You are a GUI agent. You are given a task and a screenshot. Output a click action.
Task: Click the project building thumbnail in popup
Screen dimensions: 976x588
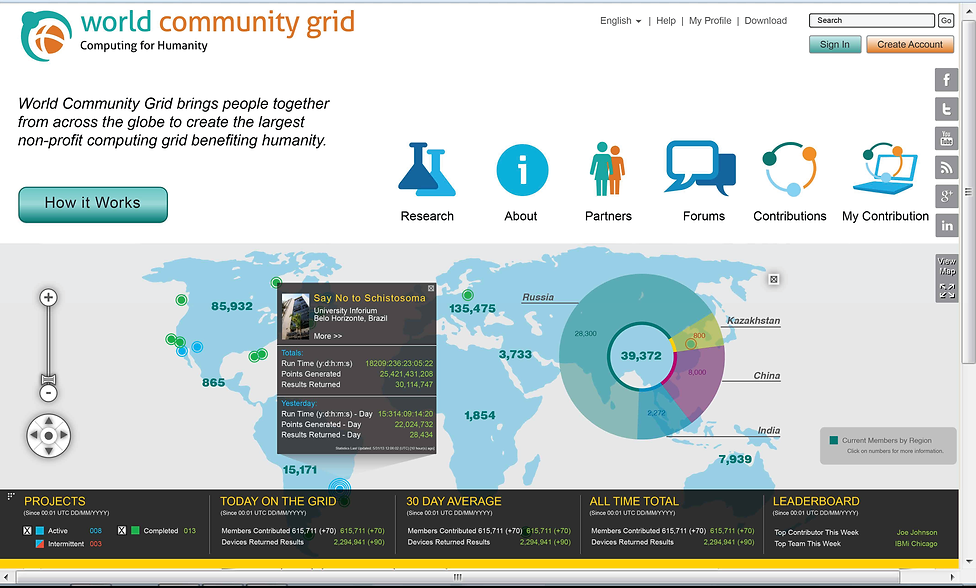click(x=296, y=317)
